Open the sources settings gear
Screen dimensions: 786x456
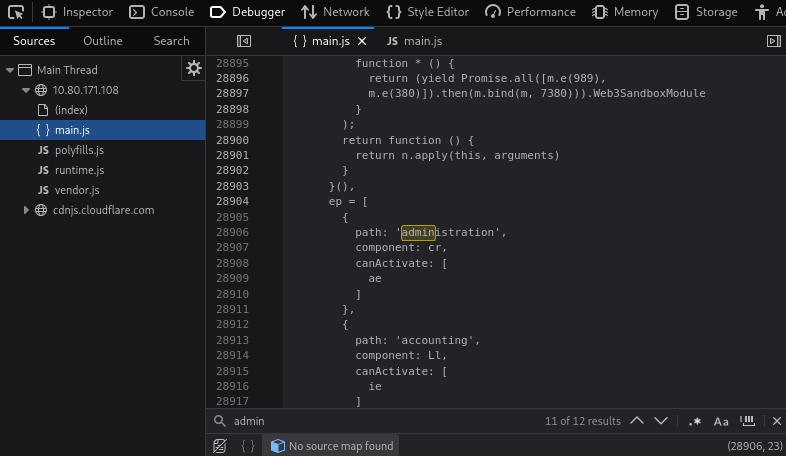(193, 68)
